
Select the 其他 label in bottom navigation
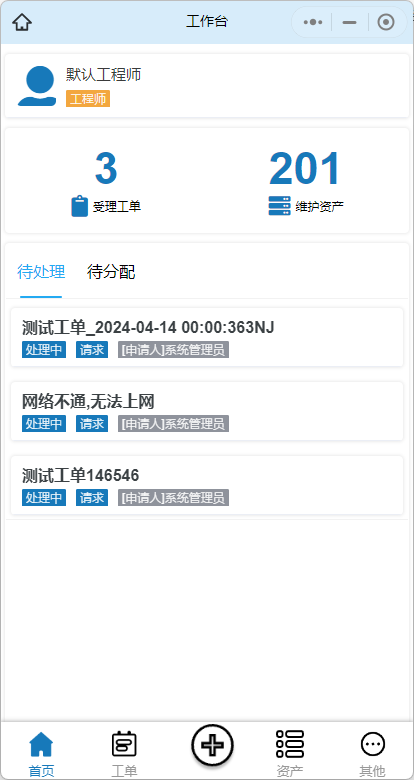click(x=372, y=771)
